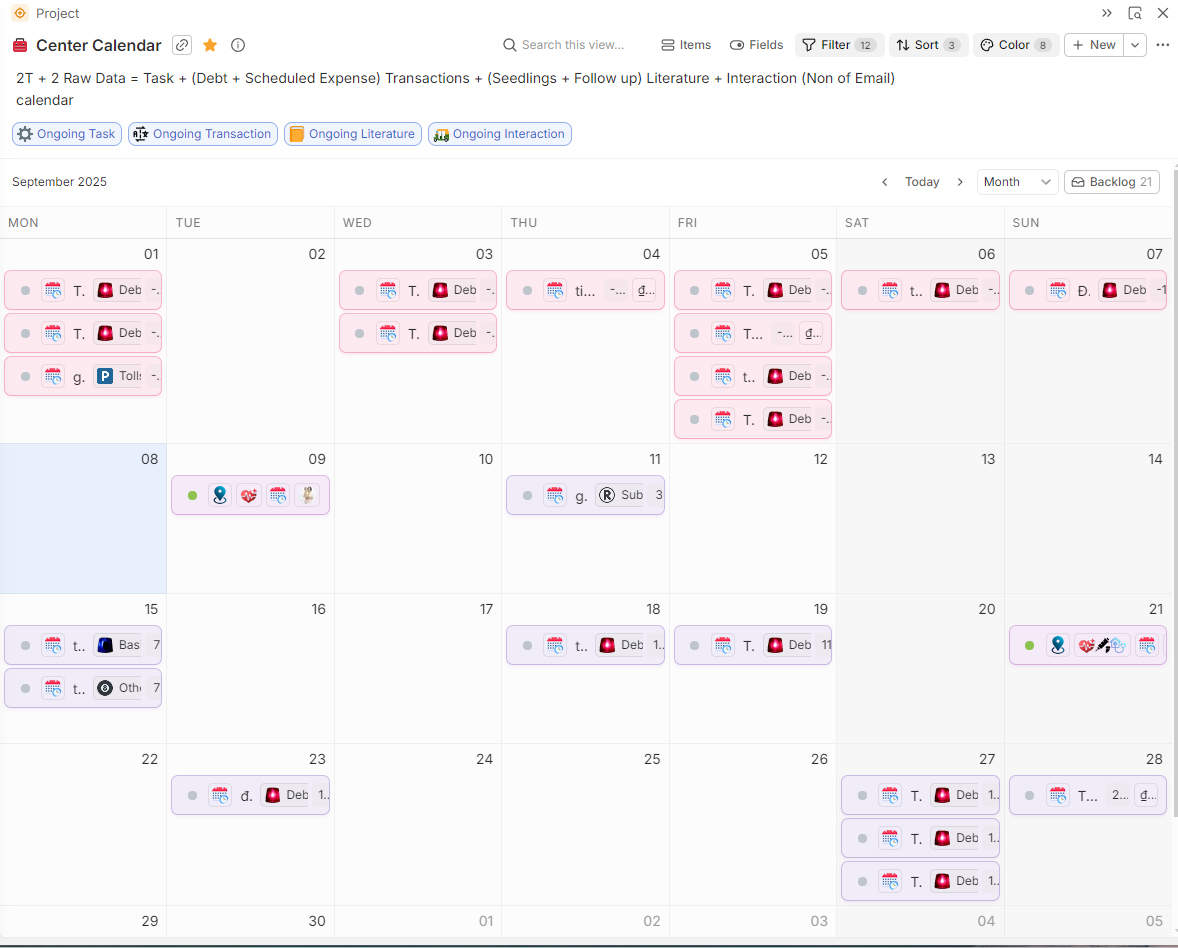Click calendar icon of item on Saturday 06
1178x948 pixels.
[x=890, y=291]
